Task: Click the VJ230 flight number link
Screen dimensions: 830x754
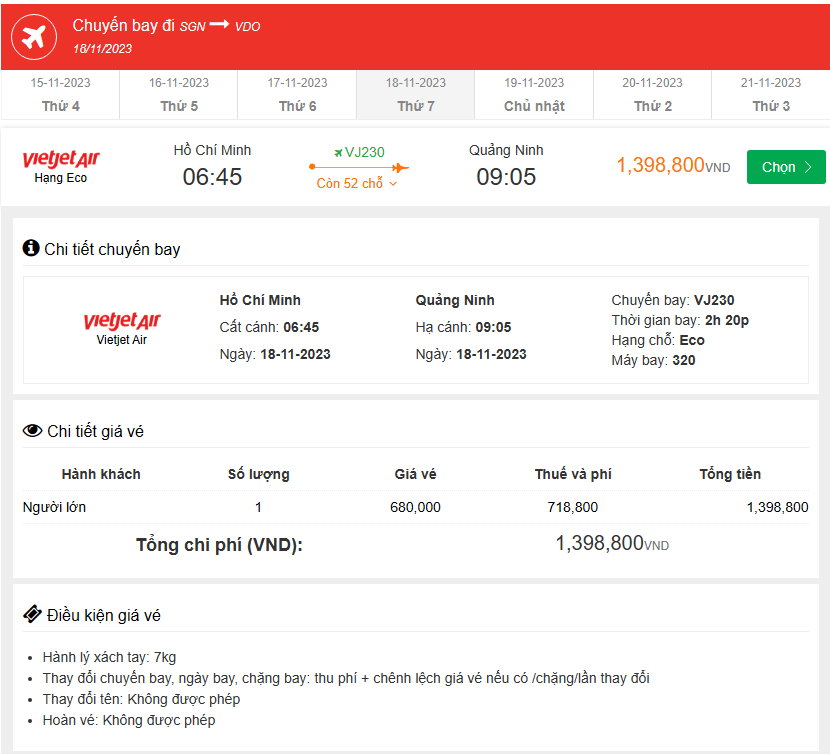Action: [x=364, y=153]
